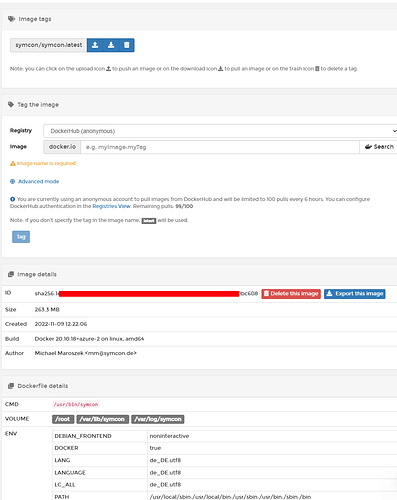Open the Registry dropdown showing DockerHub (anonymous)
This screenshot has width=397, height=500.
pyautogui.click(x=220, y=131)
